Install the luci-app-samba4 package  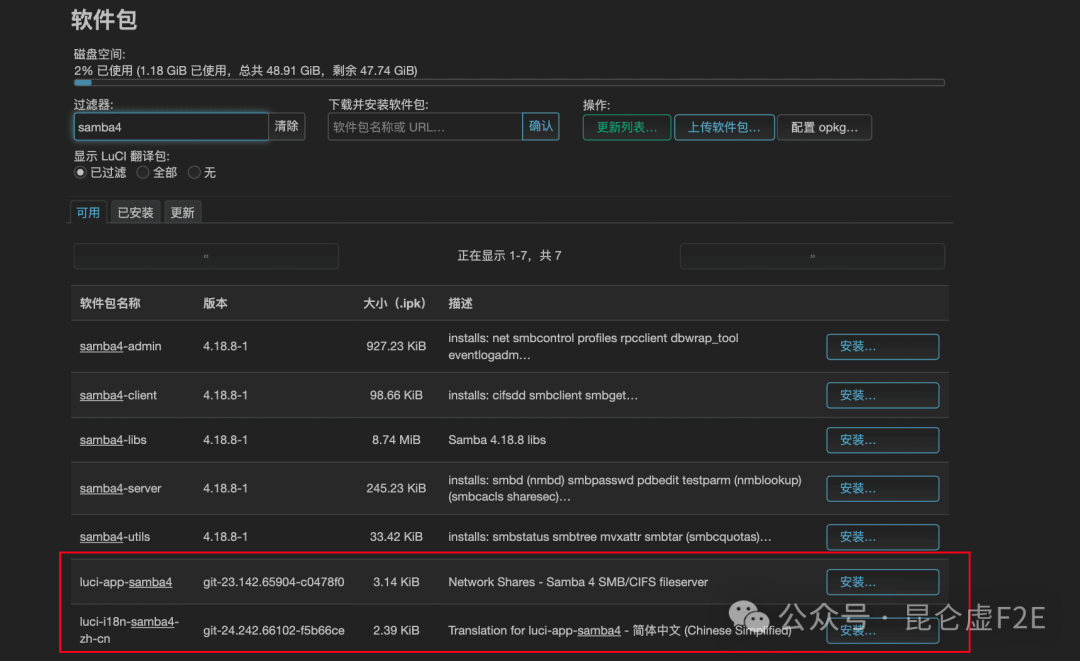(882, 583)
